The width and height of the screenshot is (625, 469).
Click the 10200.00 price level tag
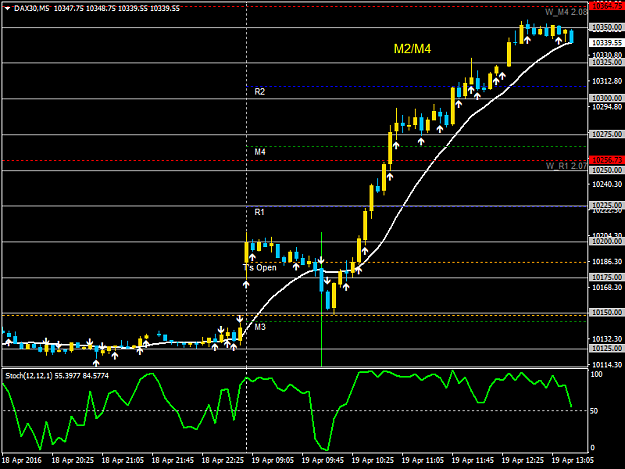(x=607, y=241)
